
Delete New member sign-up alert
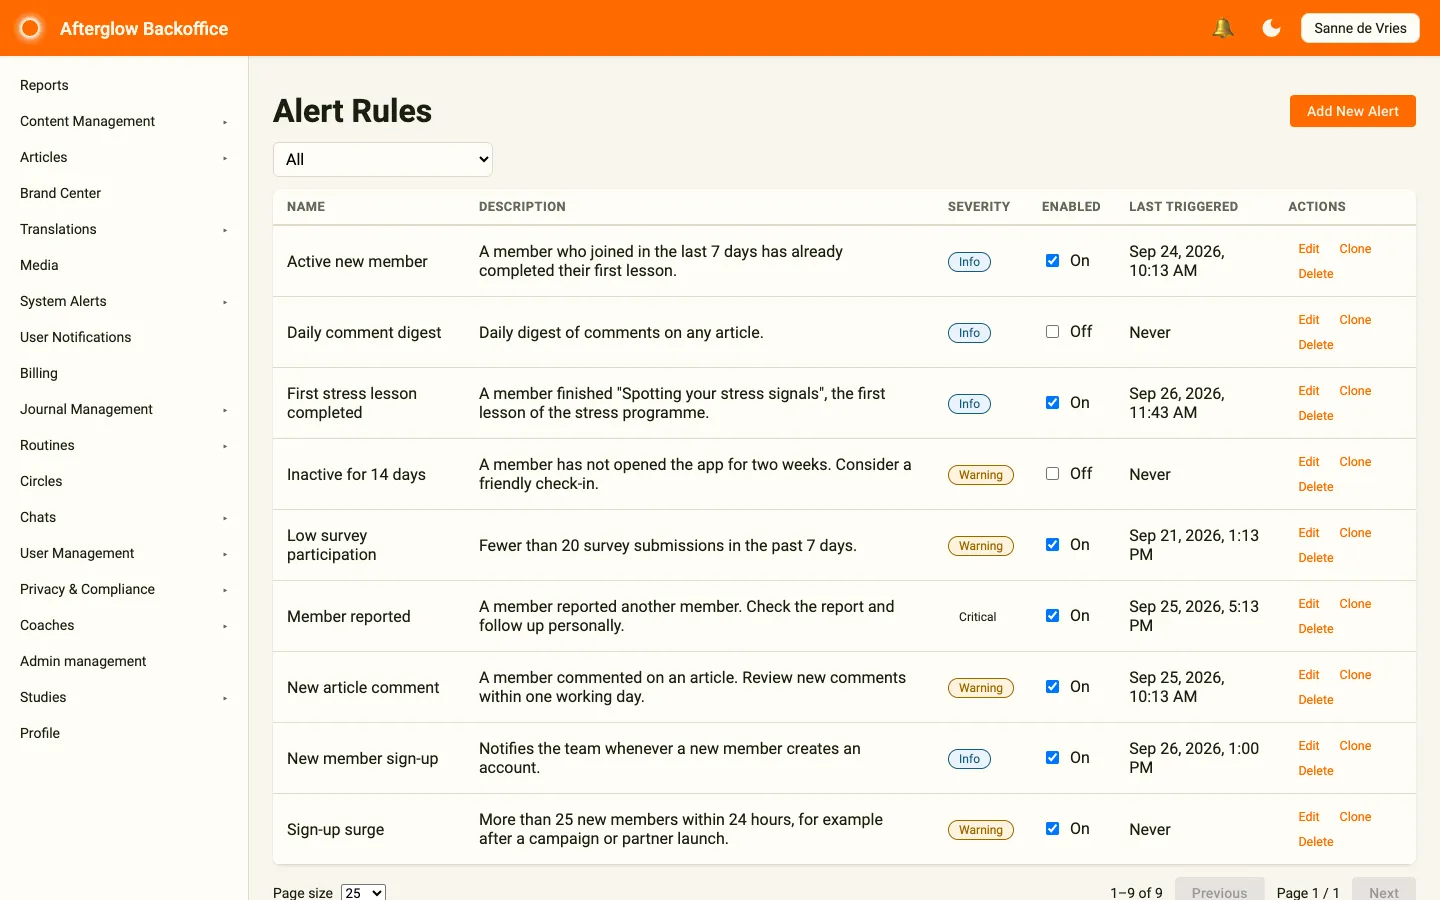click(1316, 771)
